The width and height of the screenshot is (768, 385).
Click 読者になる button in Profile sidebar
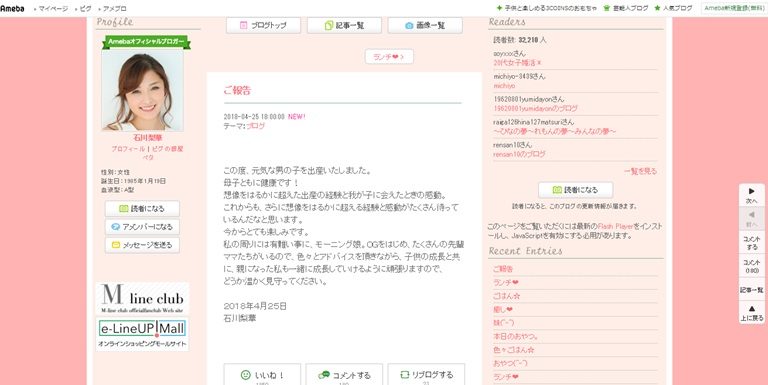click(142, 209)
